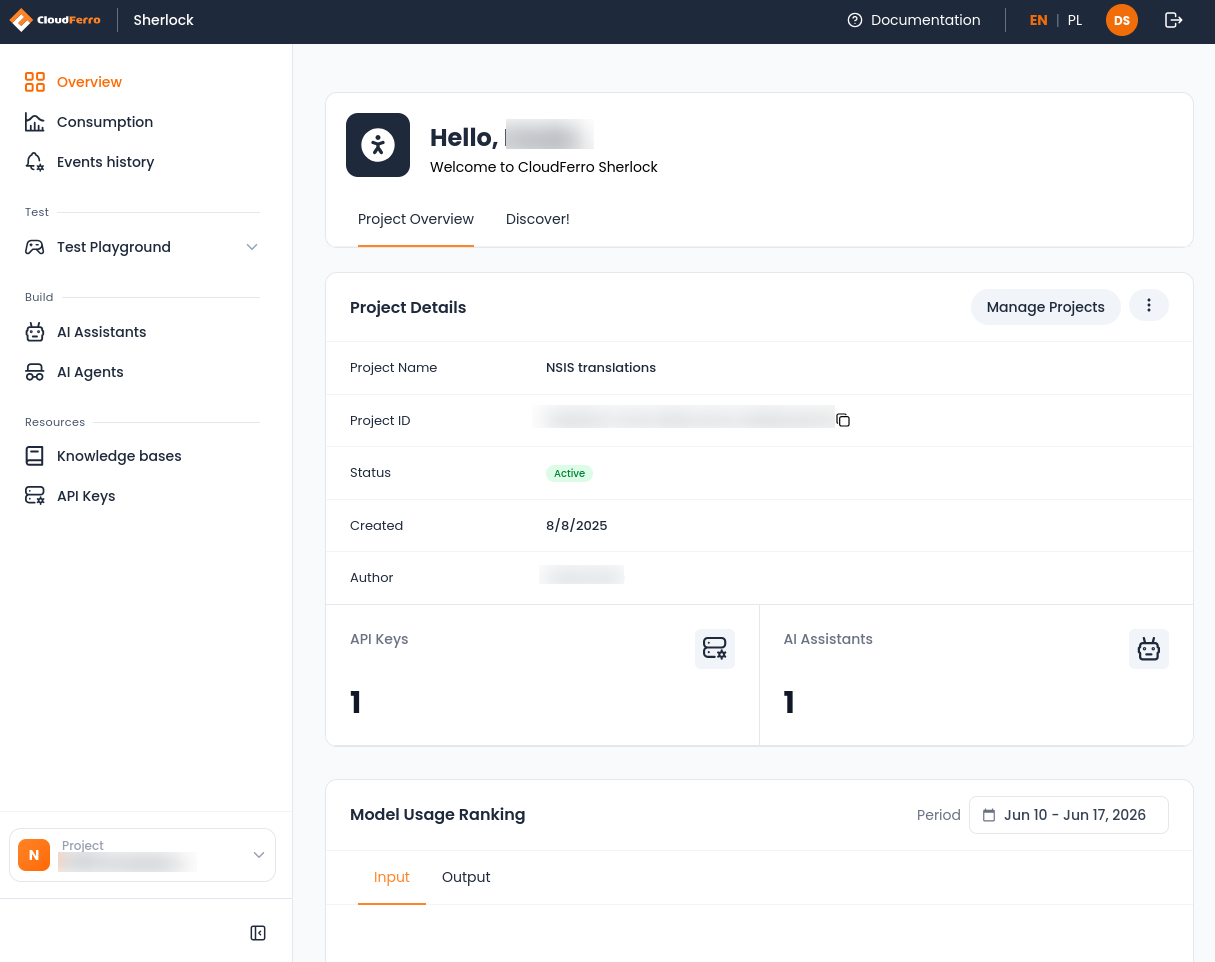
Task: Open the Documentation help link
Action: point(914,20)
